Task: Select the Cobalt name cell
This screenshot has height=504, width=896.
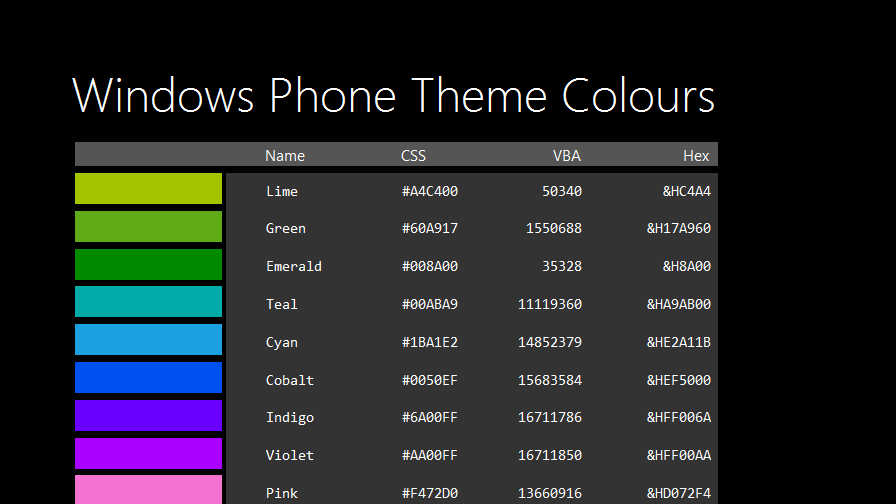Action: (290, 380)
